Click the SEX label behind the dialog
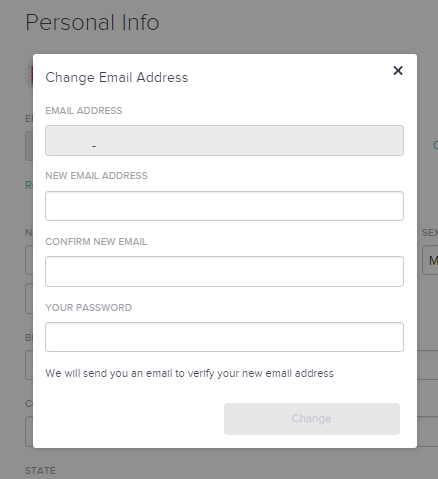The height and width of the screenshot is (479, 438). [x=430, y=233]
